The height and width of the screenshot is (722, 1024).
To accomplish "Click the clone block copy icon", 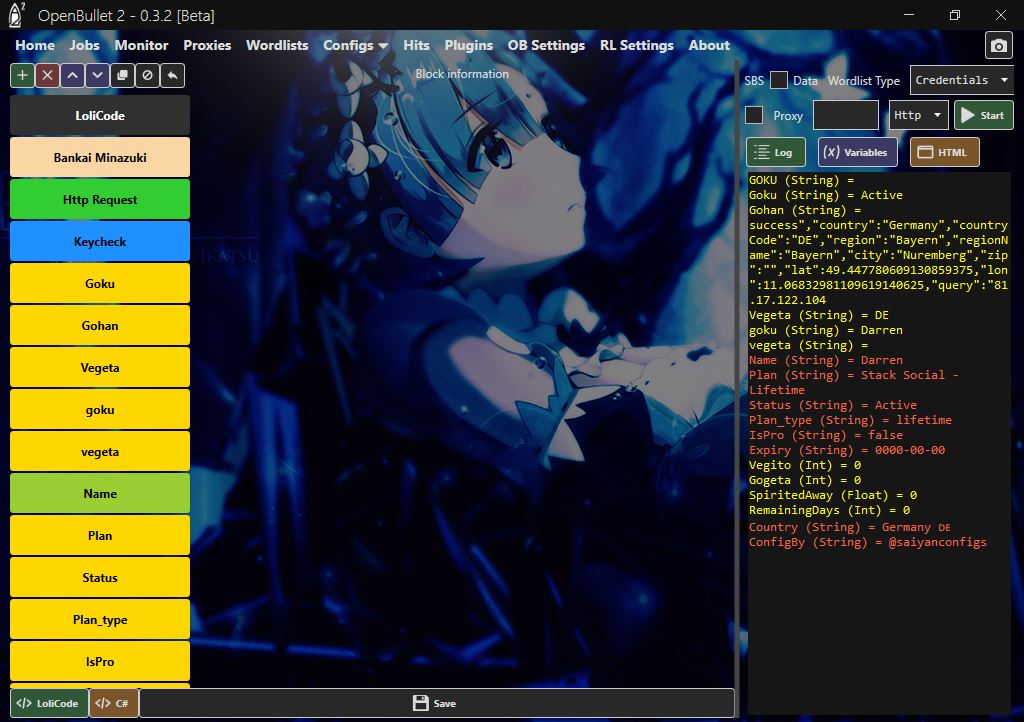I will coord(122,75).
